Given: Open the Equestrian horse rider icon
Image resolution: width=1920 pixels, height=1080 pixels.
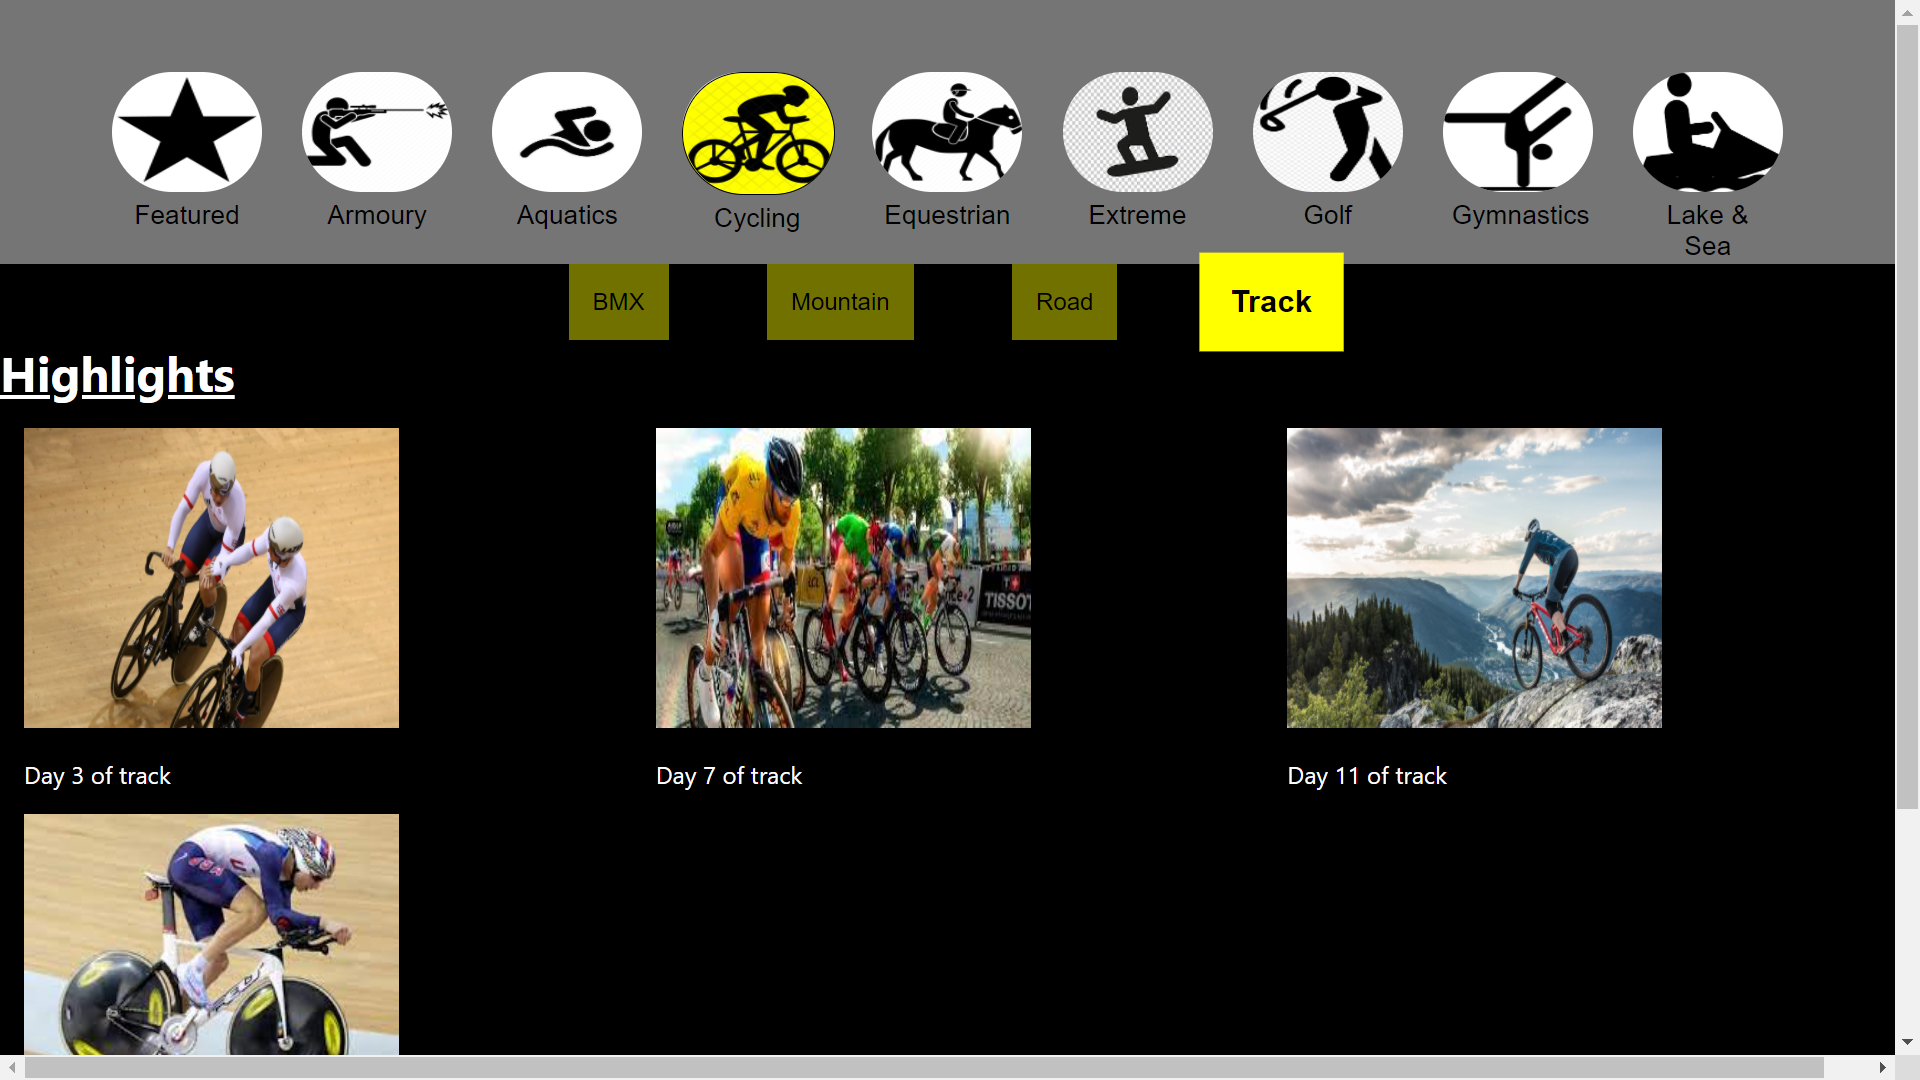Looking at the screenshot, I should 947,132.
